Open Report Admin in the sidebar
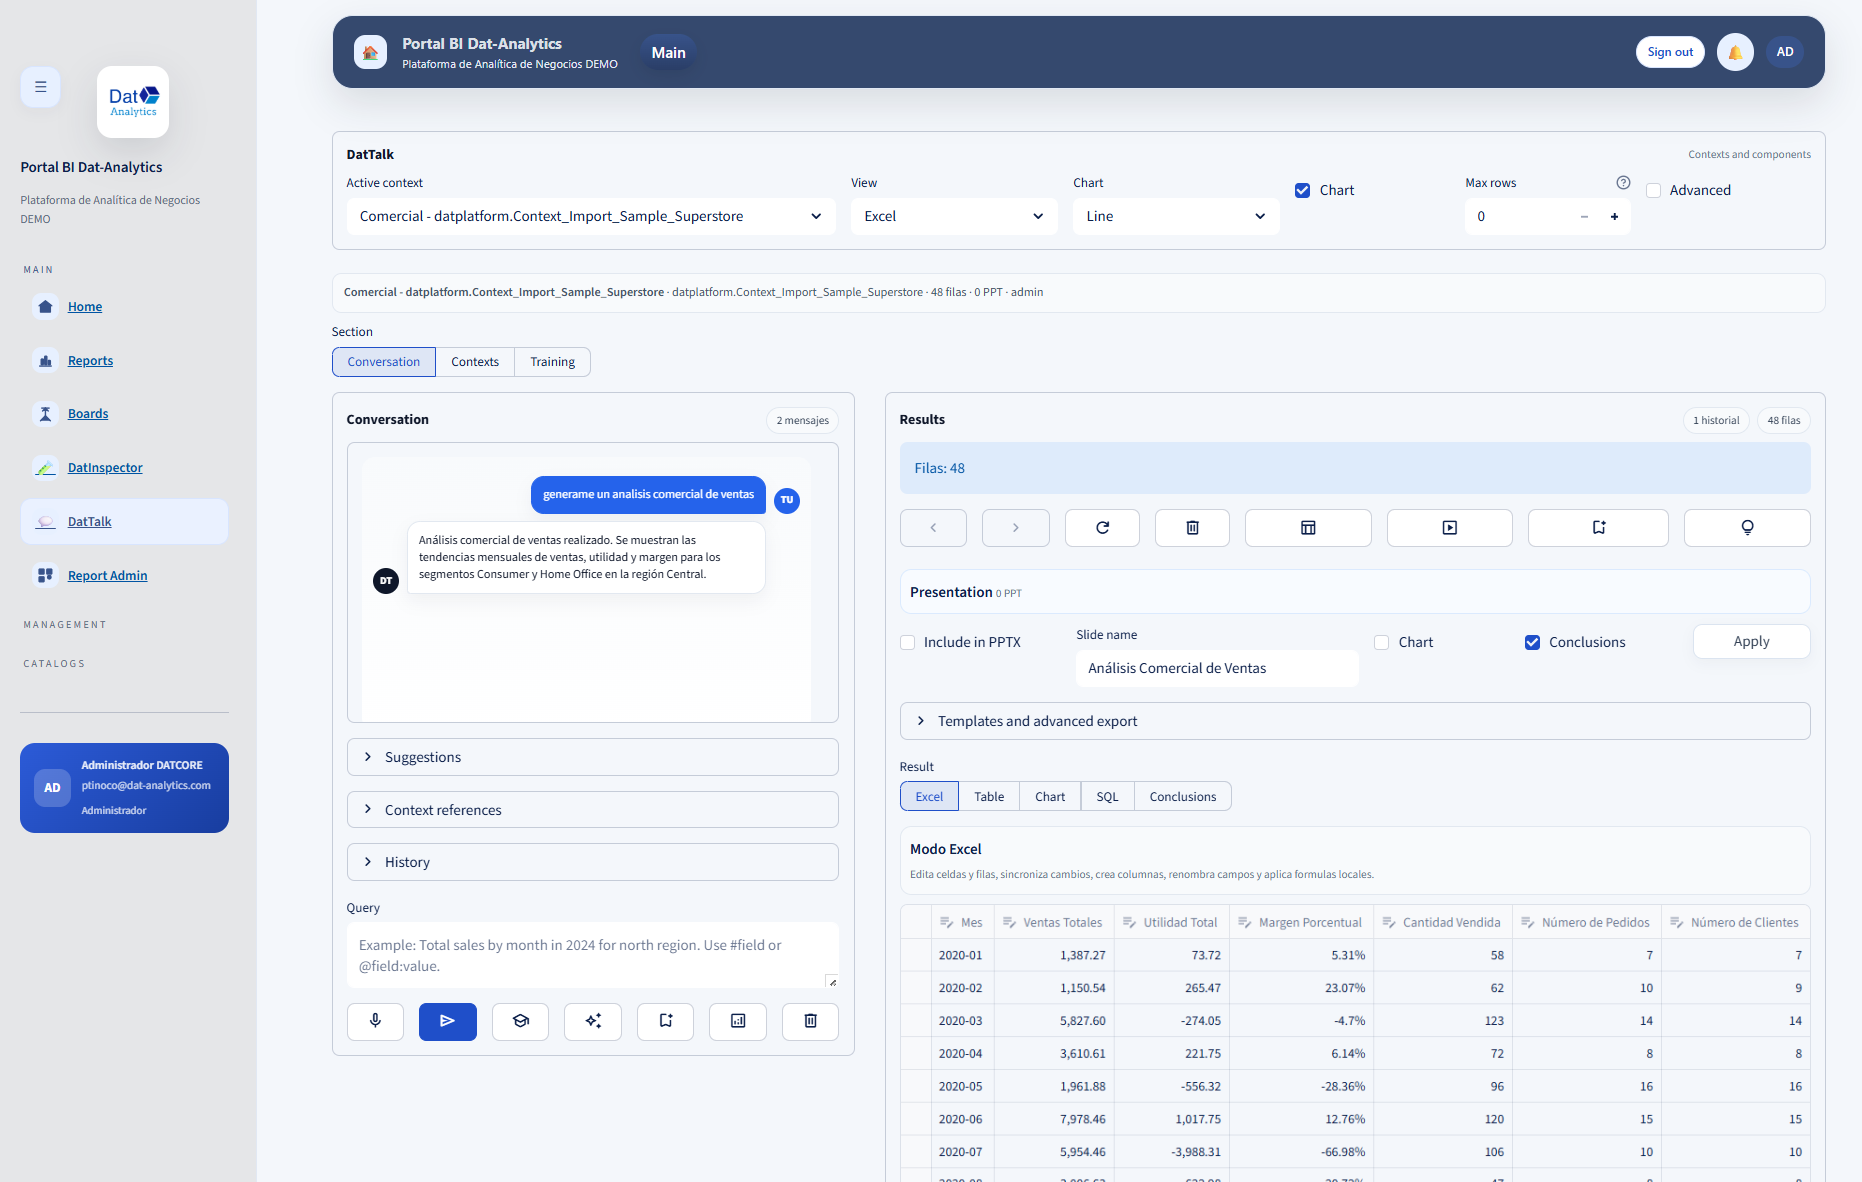1862x1182 pixels. (107, 576)
